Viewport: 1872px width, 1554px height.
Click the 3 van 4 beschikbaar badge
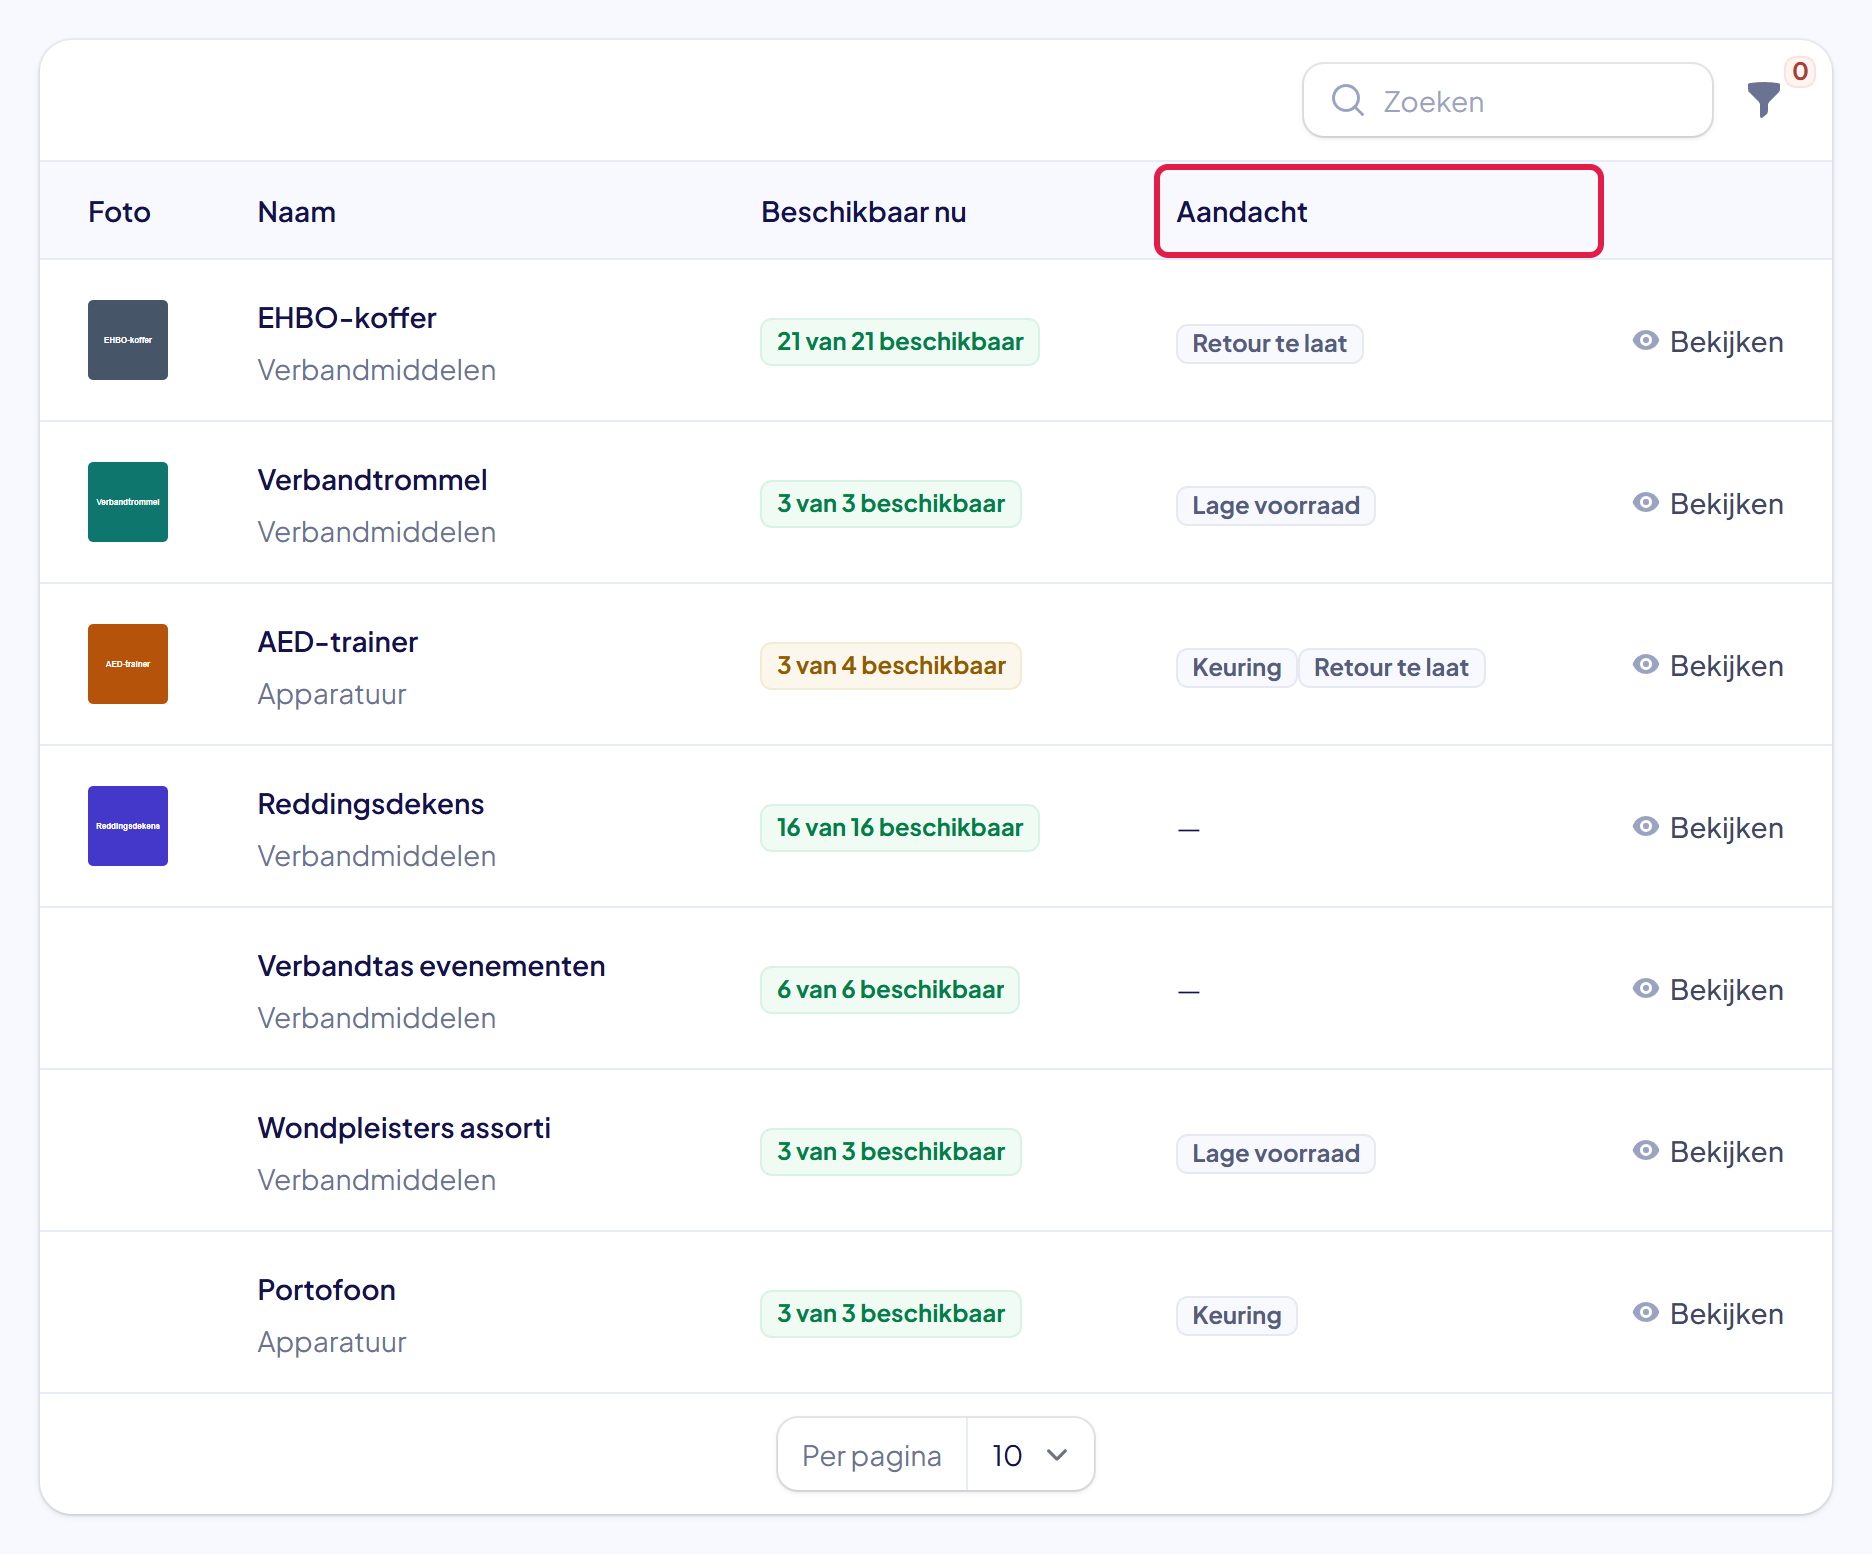tap(891, 666)
